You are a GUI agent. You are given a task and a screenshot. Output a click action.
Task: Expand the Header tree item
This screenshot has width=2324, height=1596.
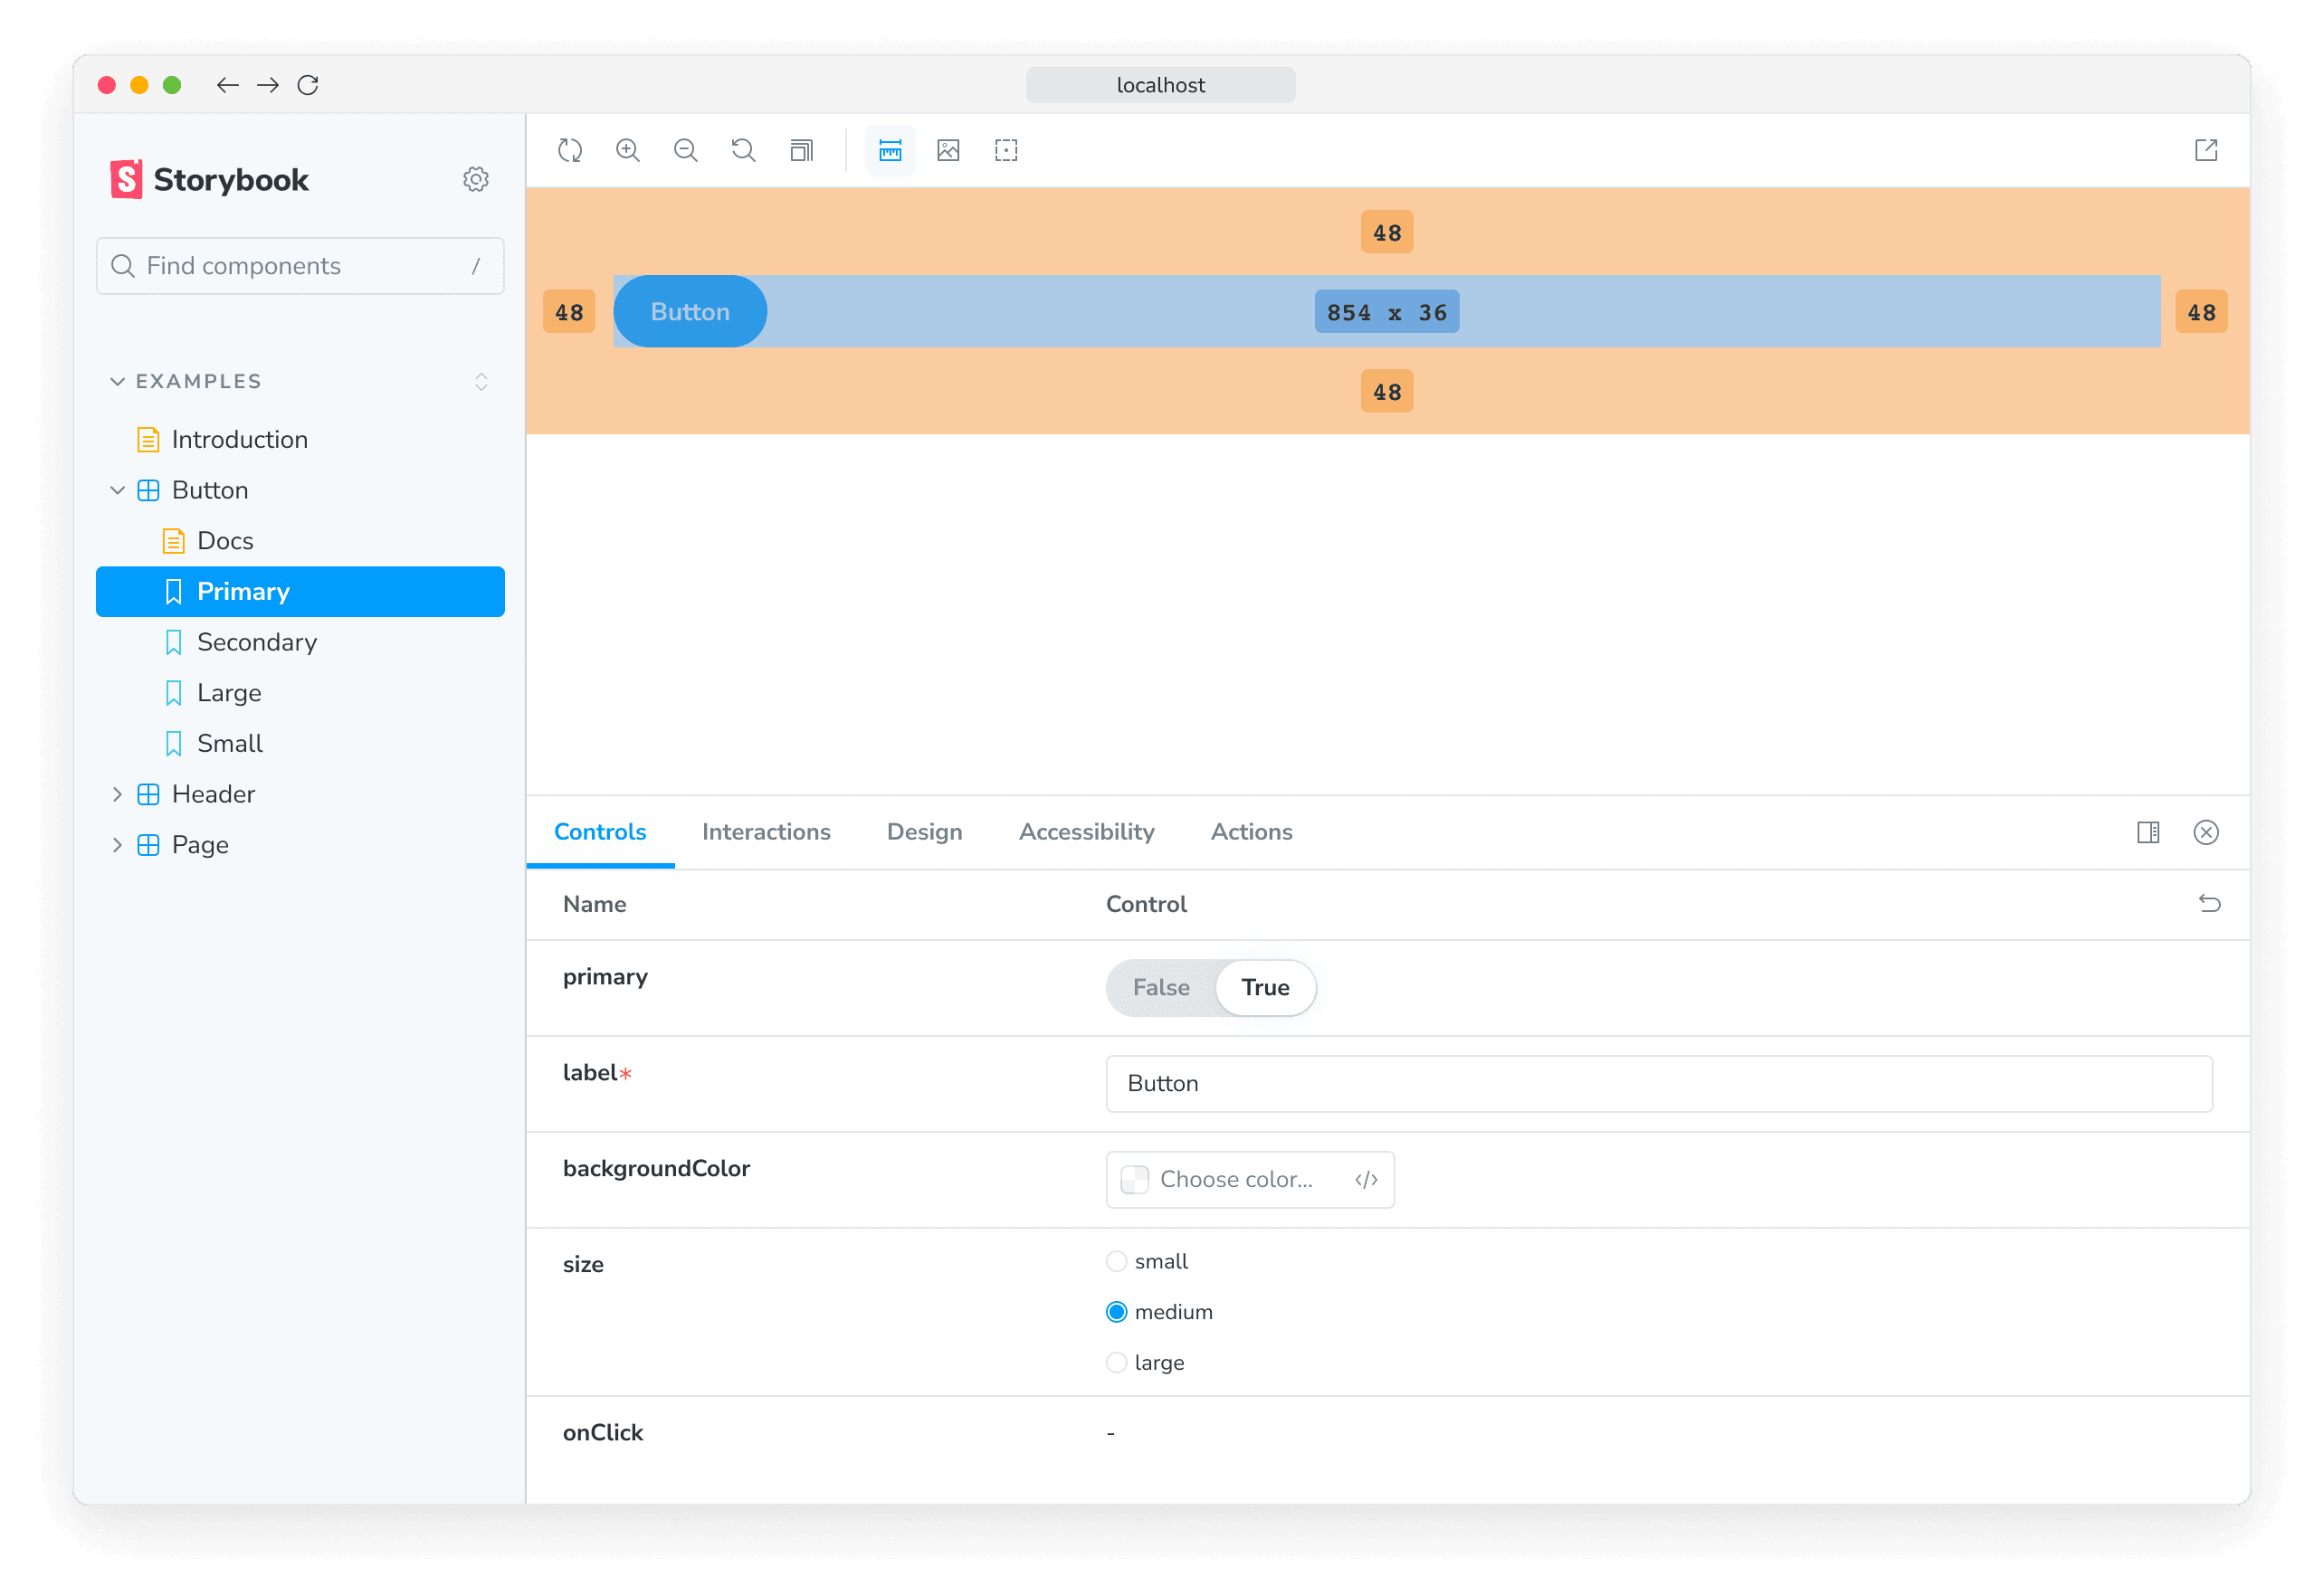(117, 793)
